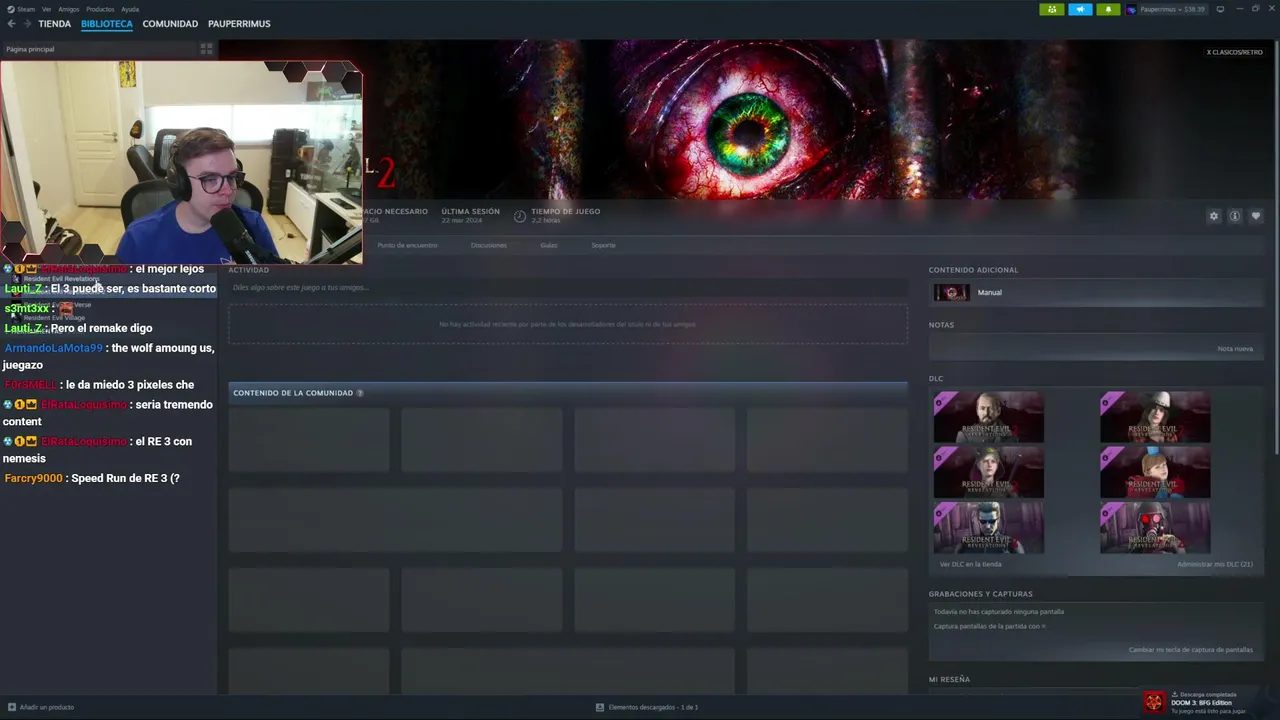Viewport: 1280px width, 720px height.
Task: Click ÚLTIMA SESIÓN date info
Action: coord(470,215)
